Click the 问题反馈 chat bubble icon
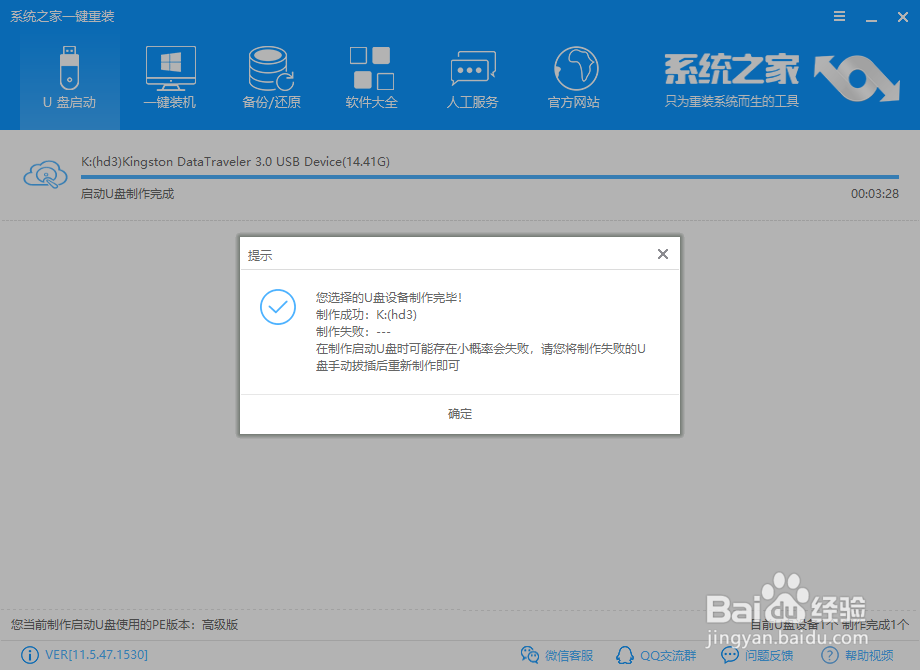Image resolution: width=920 pixels, height=670 pixels. pos(730,655)
